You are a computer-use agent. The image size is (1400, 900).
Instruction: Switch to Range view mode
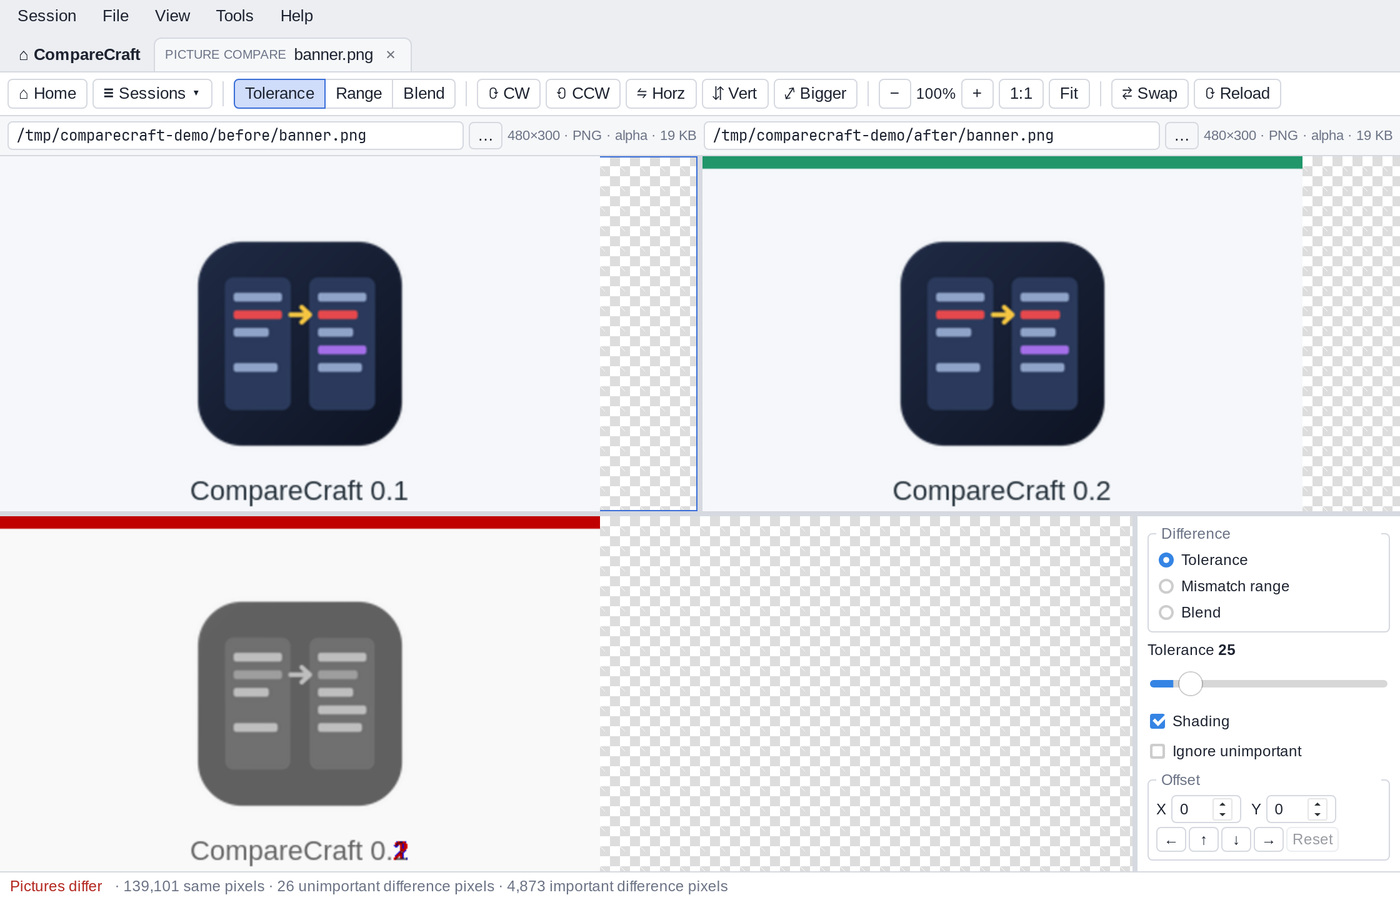[x=359, y=93]
